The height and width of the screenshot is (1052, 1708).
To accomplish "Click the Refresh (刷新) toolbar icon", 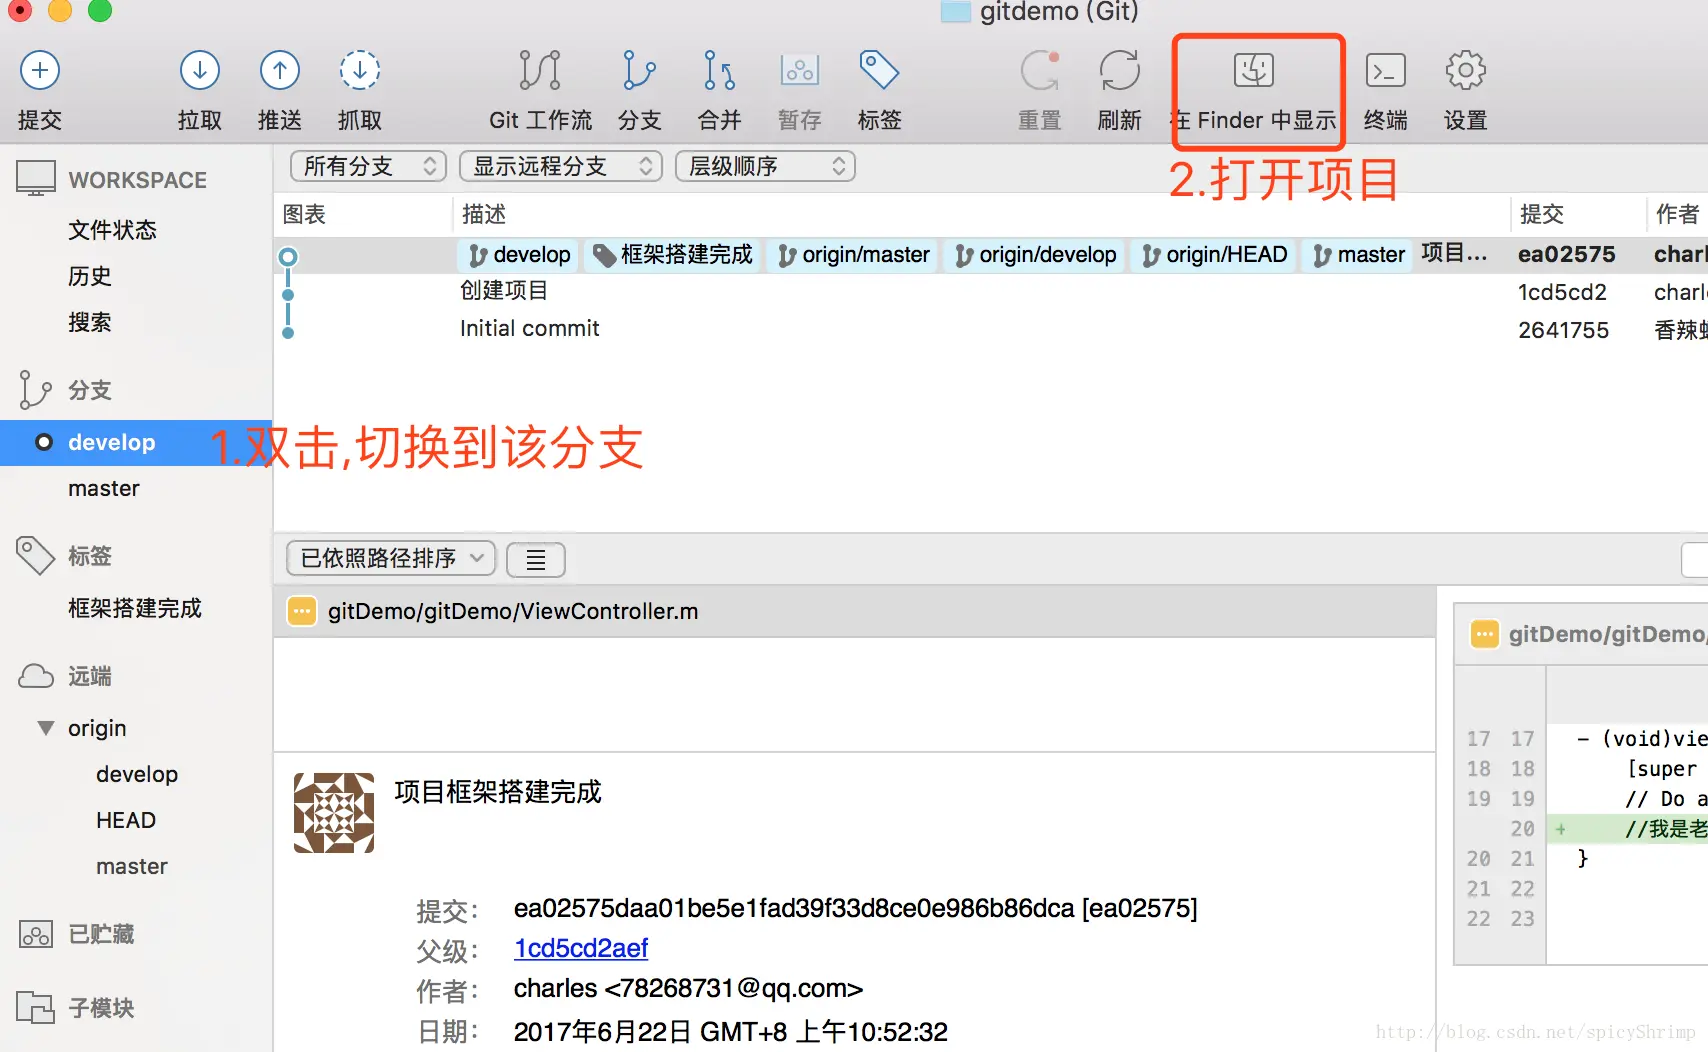I will point(1120,70).
